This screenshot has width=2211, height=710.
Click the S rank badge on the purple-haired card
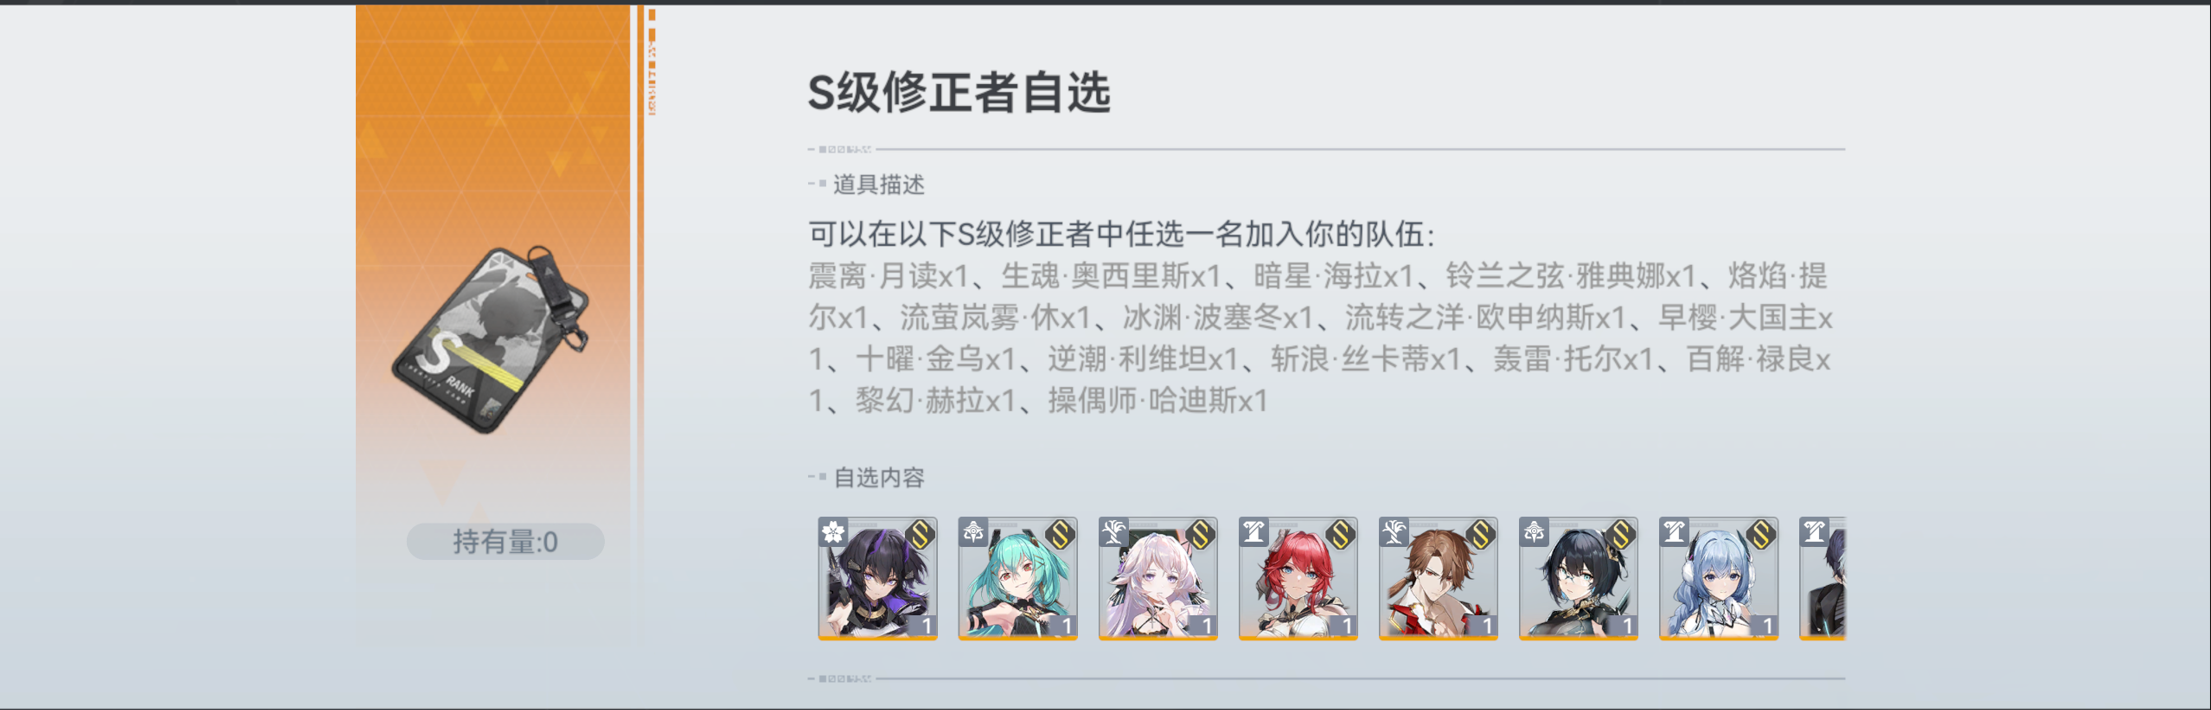point(921,535)
